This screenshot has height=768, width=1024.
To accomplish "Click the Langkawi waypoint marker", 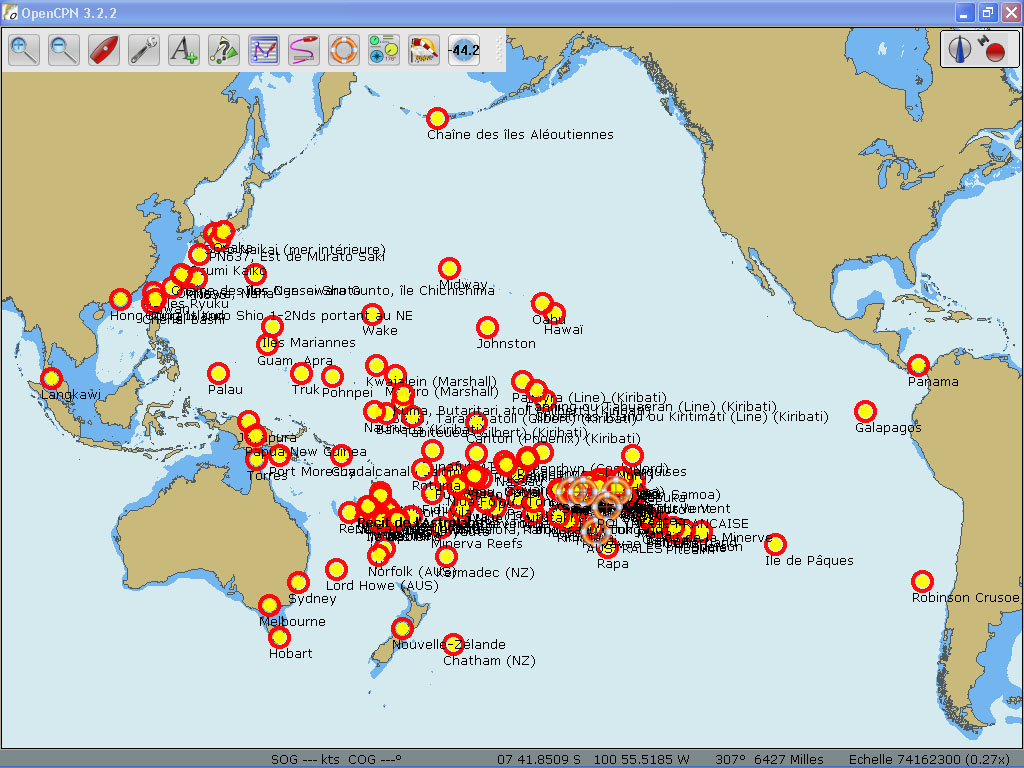I will 51,379.
